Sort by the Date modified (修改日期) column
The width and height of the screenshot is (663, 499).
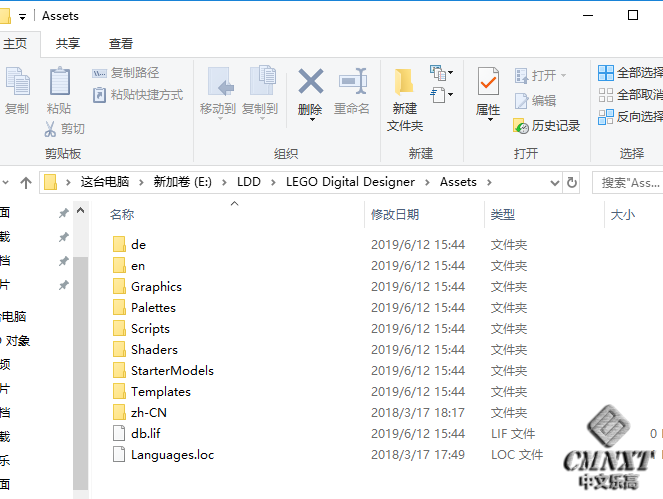[x=395, y=215]
